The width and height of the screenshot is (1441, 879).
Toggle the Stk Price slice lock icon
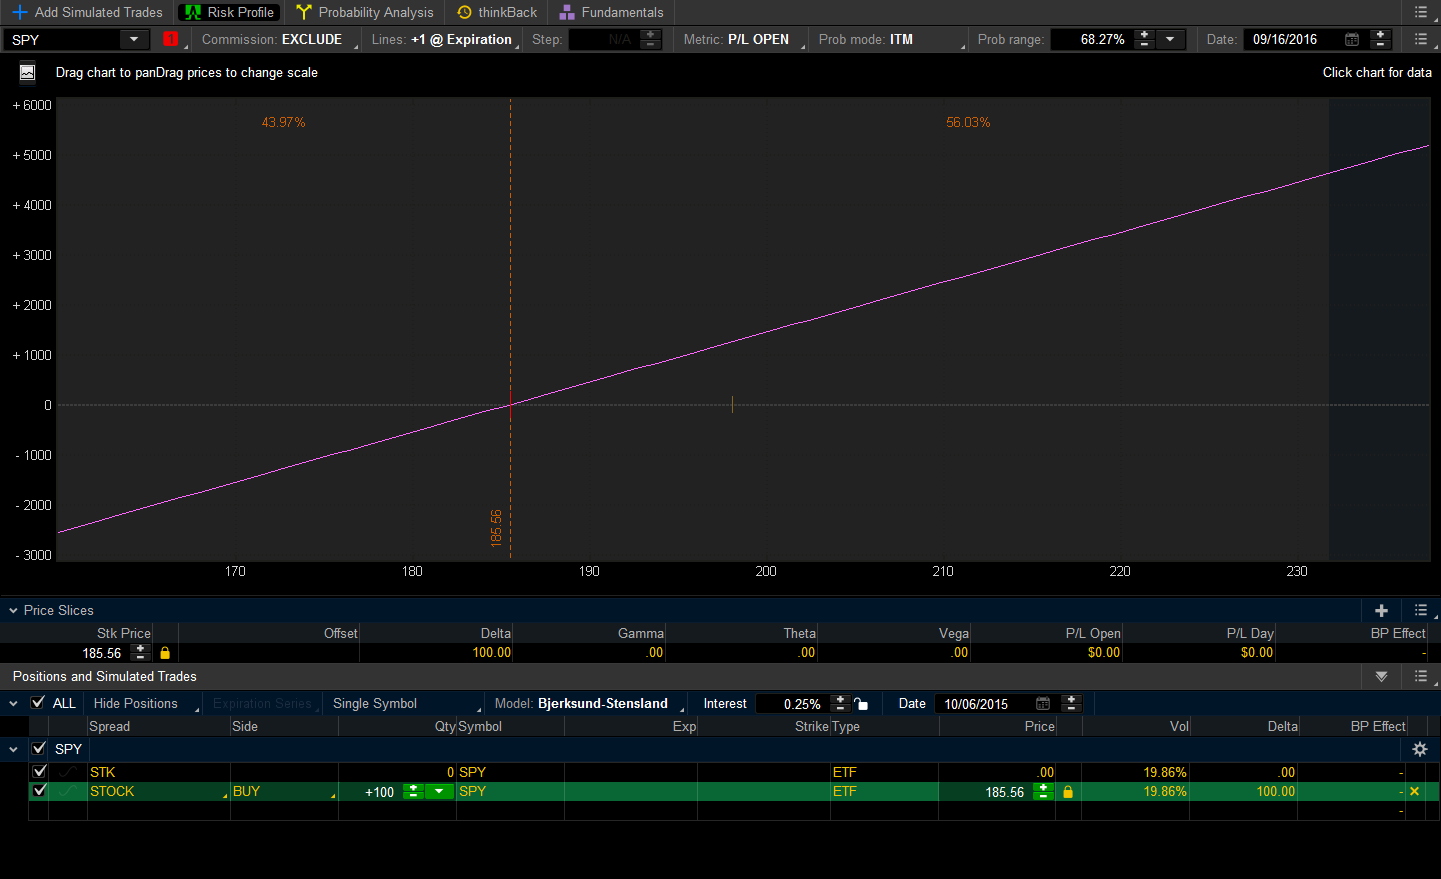tap(165, 652)
